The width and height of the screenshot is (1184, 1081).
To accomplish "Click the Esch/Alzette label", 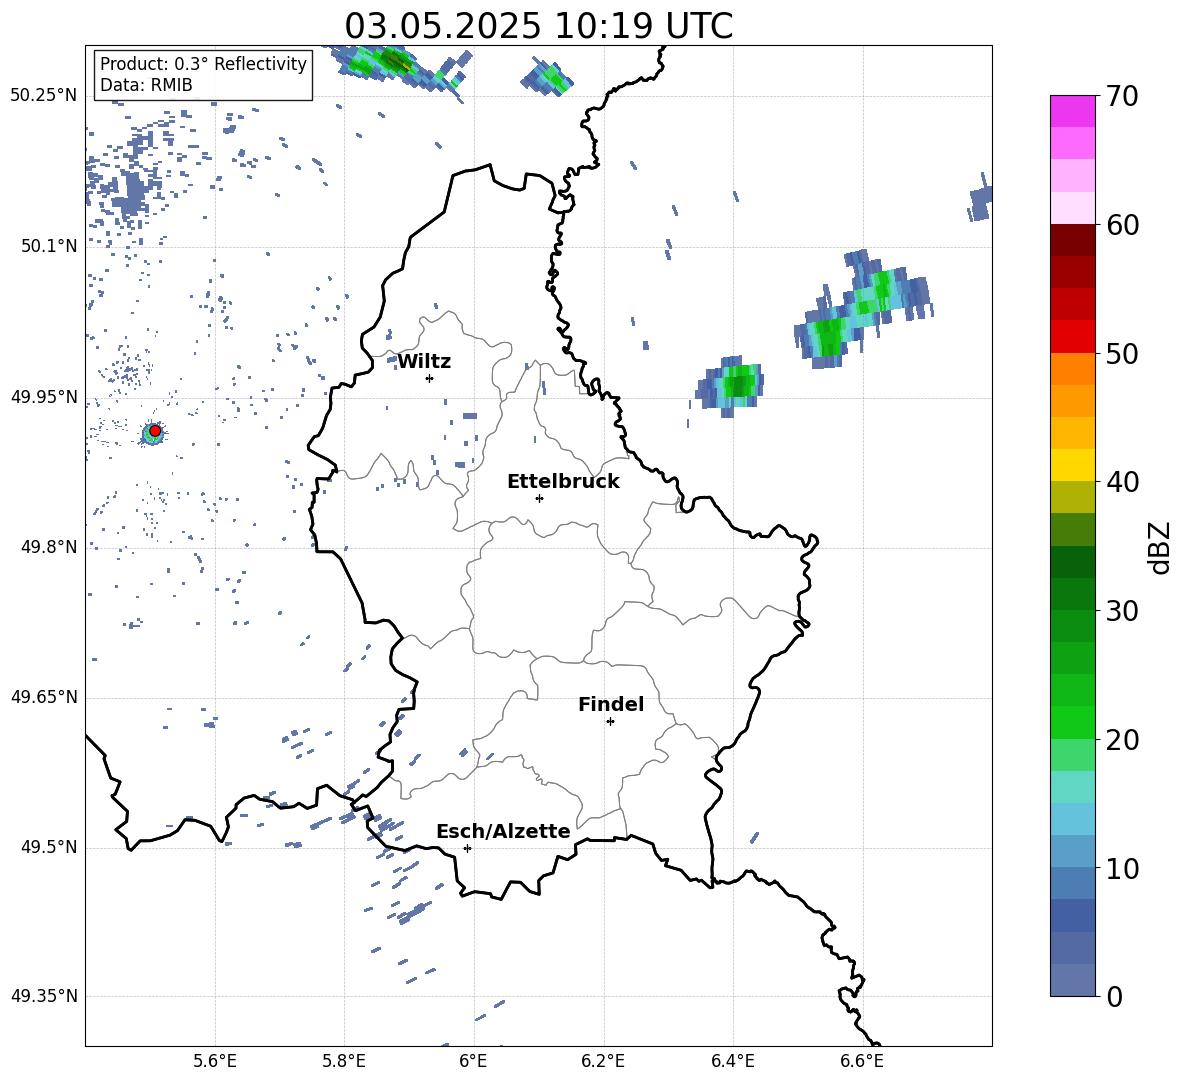I will [503, 831].
